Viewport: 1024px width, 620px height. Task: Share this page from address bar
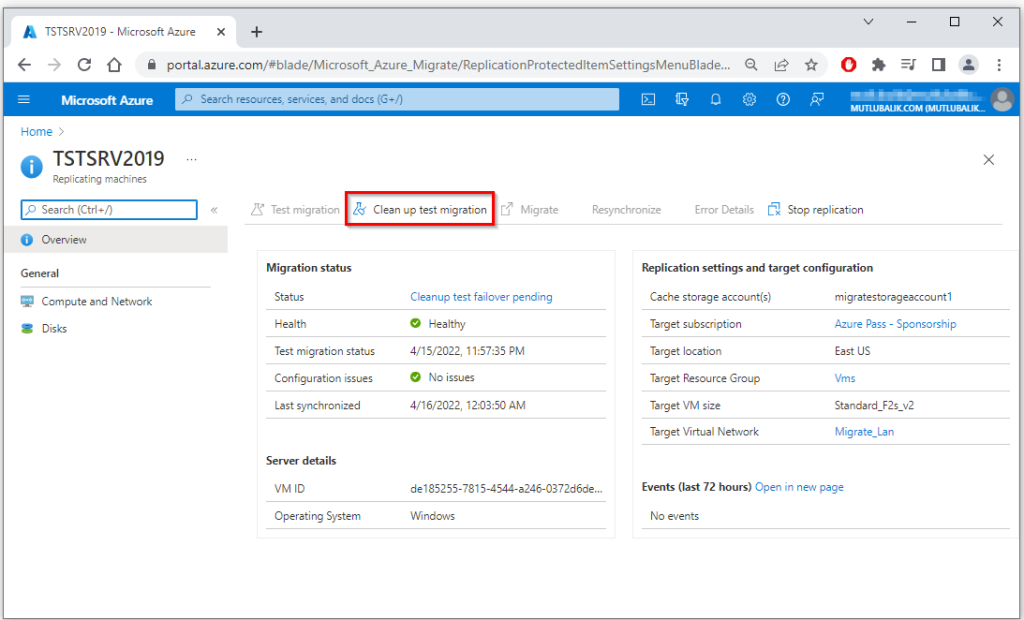[x=781, y=65]
